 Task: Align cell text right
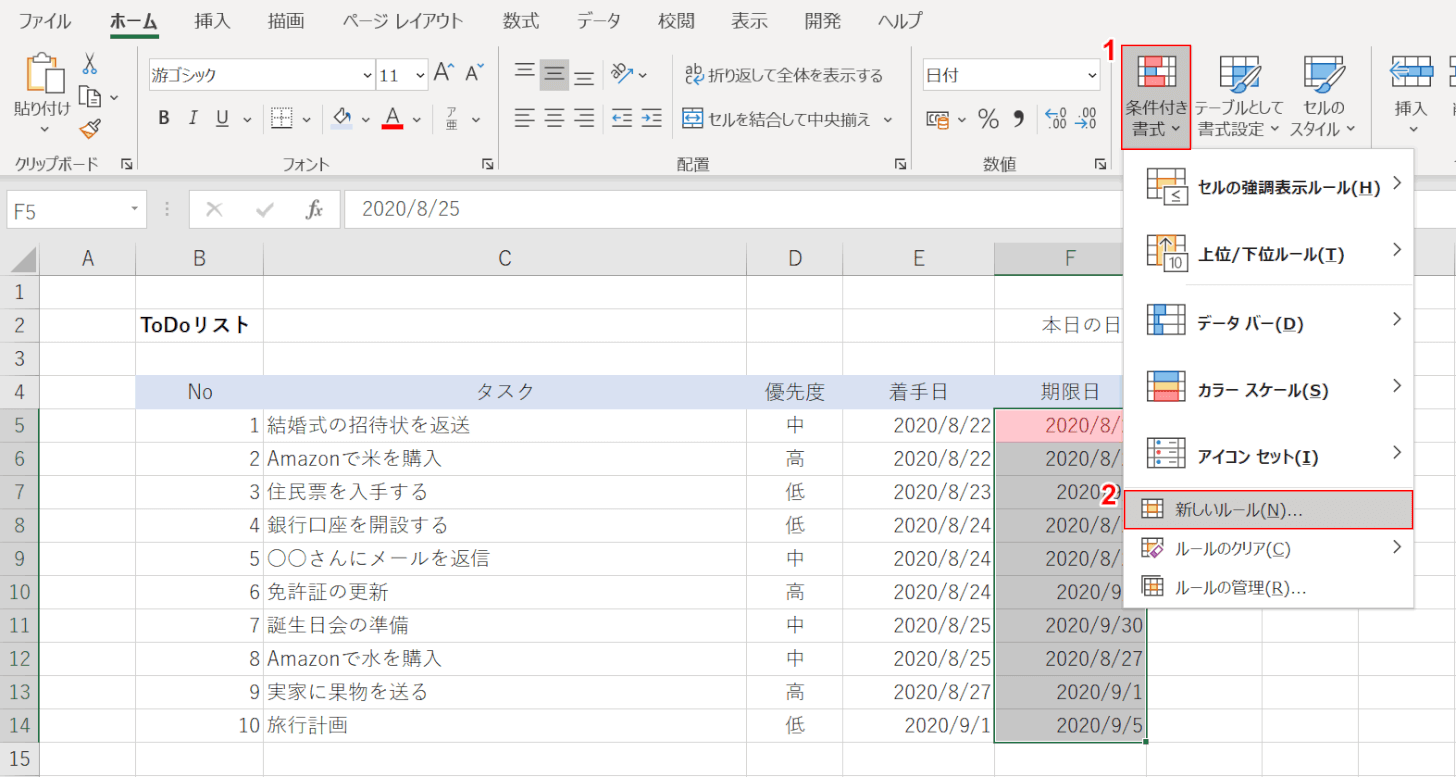pyautogui.click(x=585, y=119)
